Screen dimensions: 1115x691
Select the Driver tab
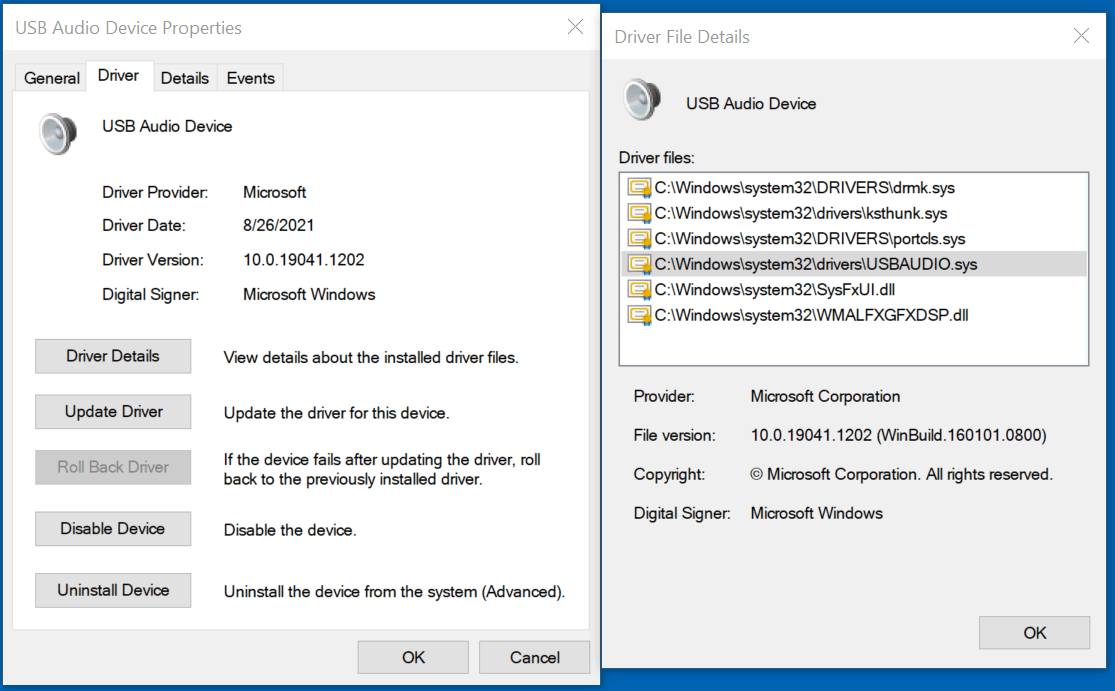tap(119, 75)
